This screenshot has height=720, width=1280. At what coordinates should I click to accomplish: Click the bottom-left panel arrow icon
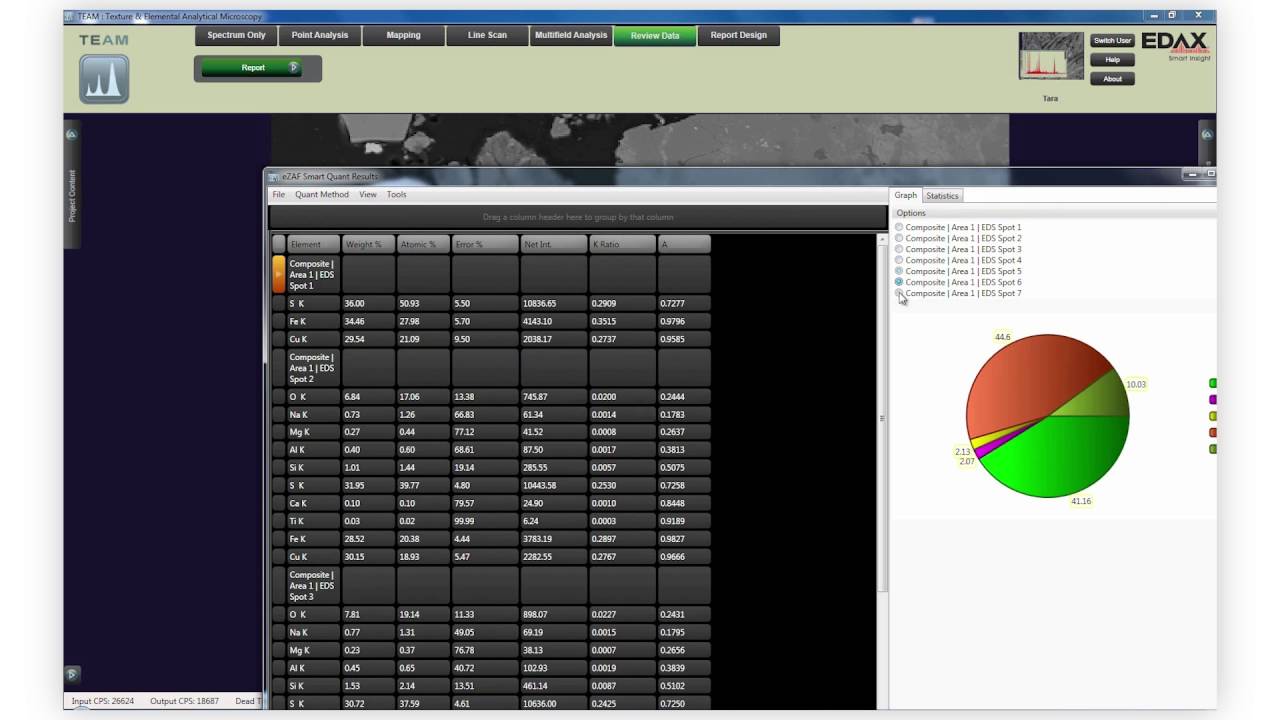coord(71,674)
